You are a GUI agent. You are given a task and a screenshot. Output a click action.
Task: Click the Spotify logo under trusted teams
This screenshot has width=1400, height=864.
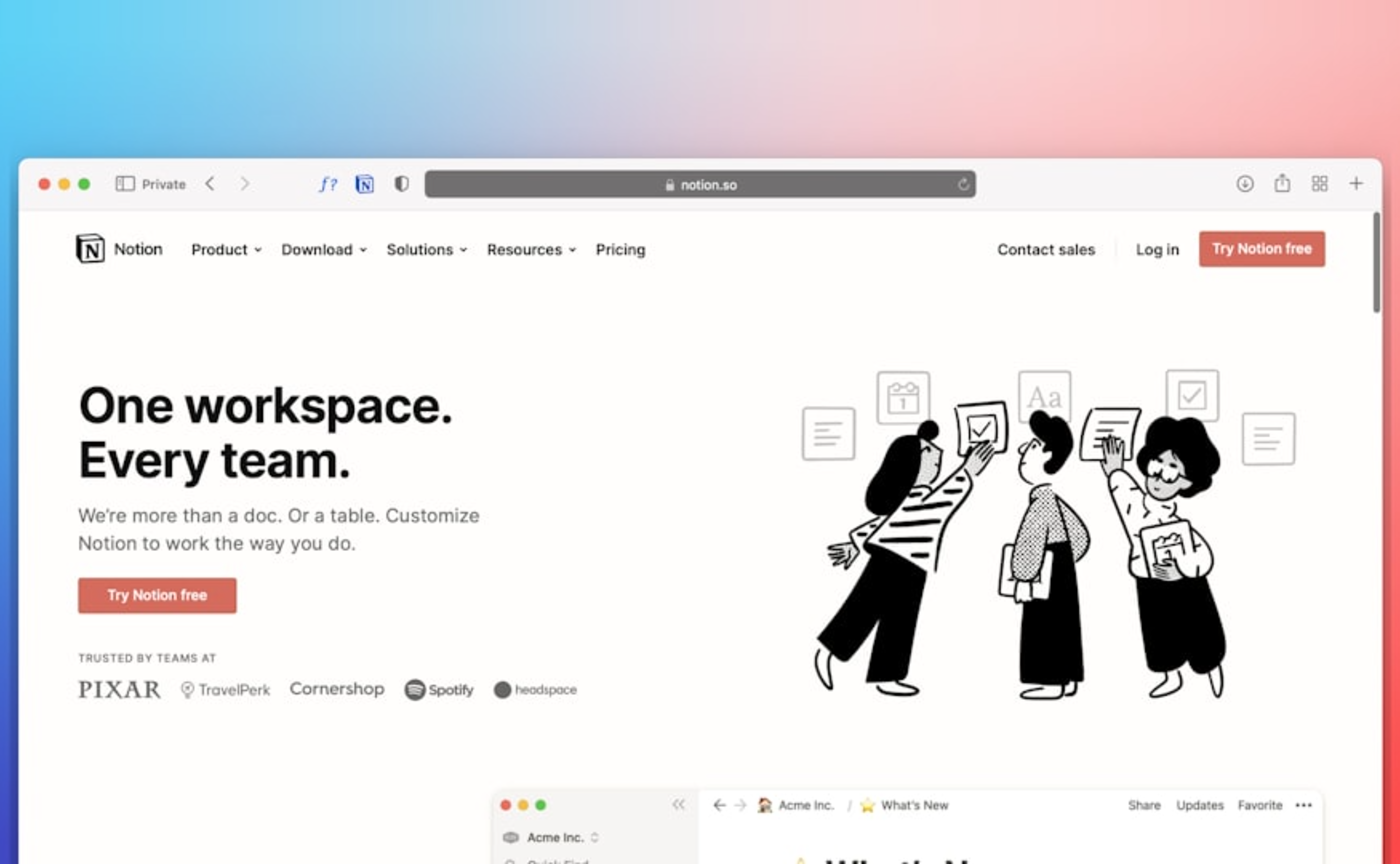tap(439, 690)
